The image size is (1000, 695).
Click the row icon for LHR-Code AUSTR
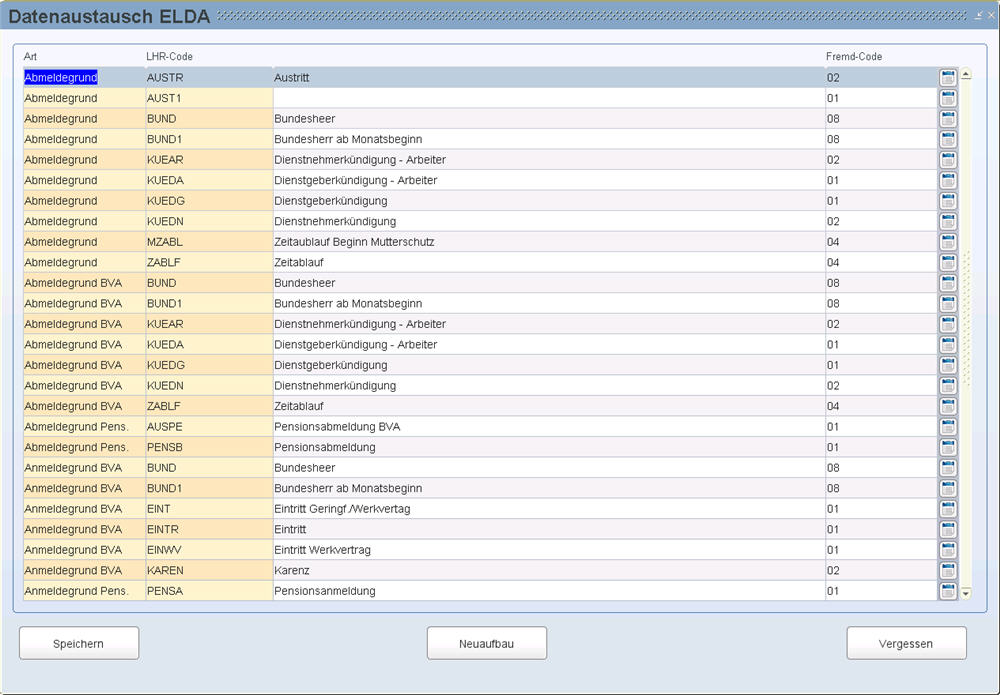[947, 77]
